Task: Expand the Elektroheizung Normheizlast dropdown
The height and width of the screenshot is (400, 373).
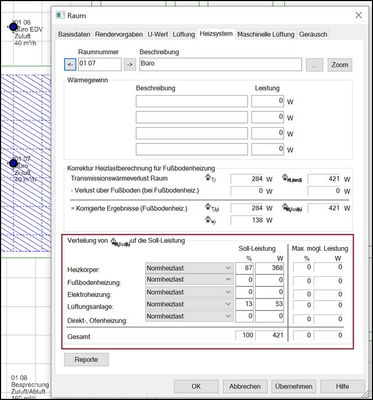Action: (x=189, y=292)
